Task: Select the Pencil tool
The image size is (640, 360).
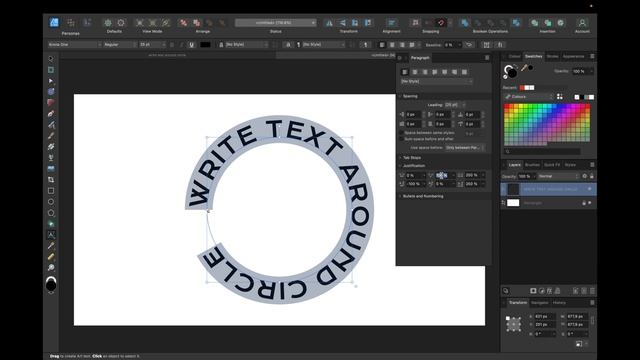Action: pos(51,125)
